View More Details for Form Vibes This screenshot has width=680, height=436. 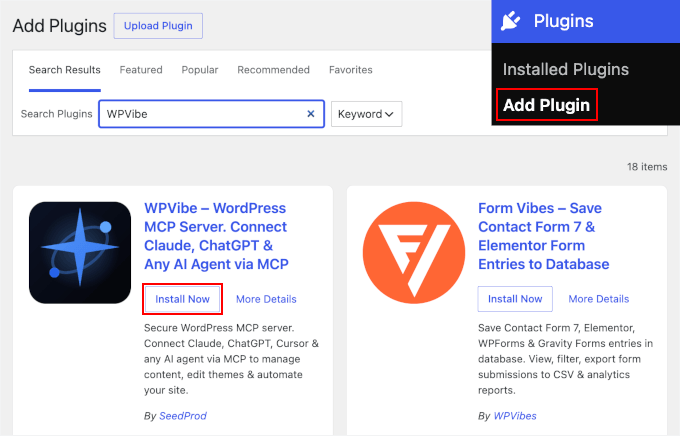598,299
